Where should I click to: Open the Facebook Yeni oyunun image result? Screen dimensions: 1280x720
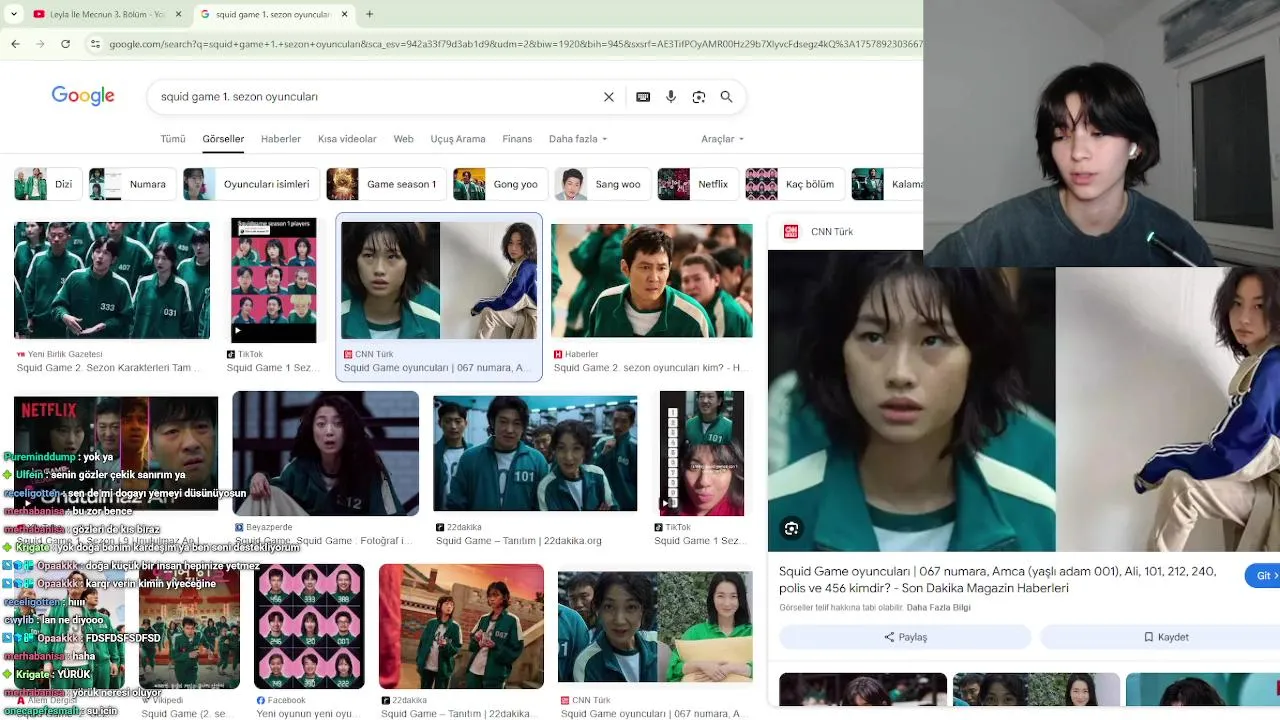(309, 626)
